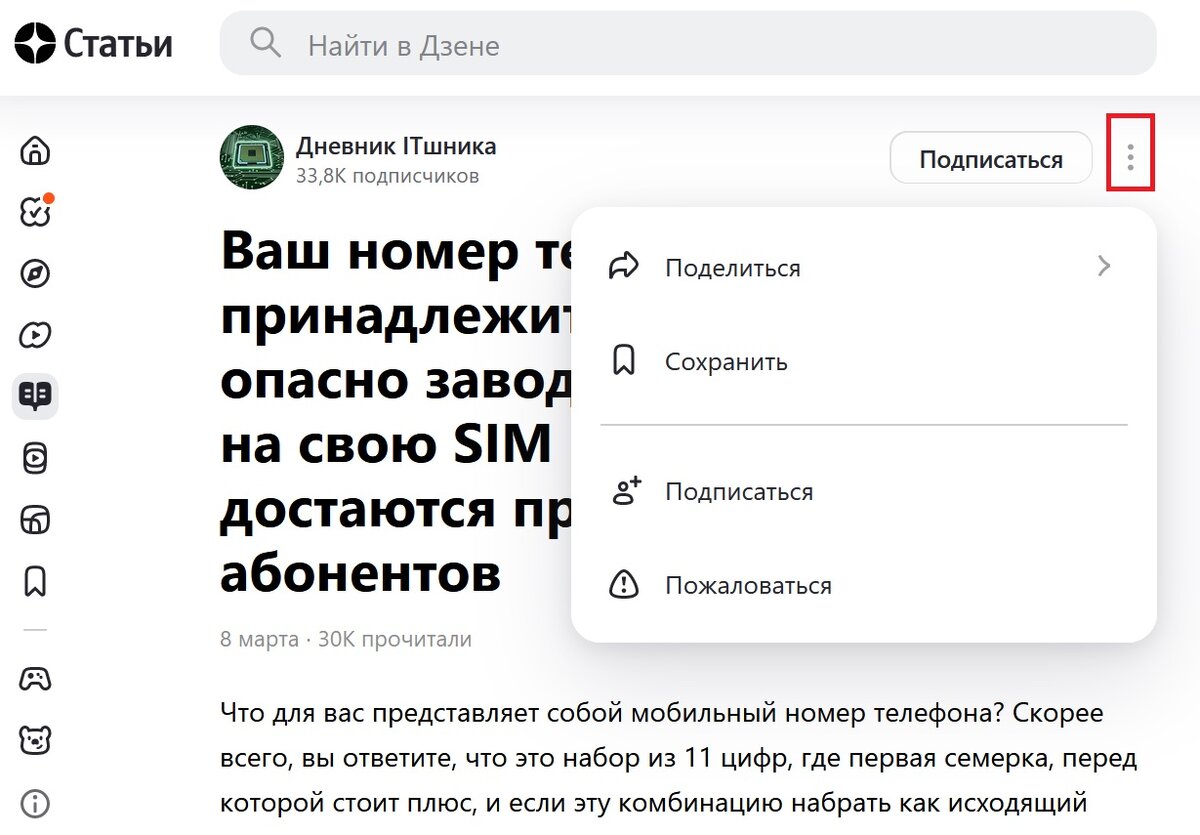The height and width of the screenshot is (835, 1200).
Task: Expand the Поделиться share submenu chevron
Action: click(x=1103, y=266)
